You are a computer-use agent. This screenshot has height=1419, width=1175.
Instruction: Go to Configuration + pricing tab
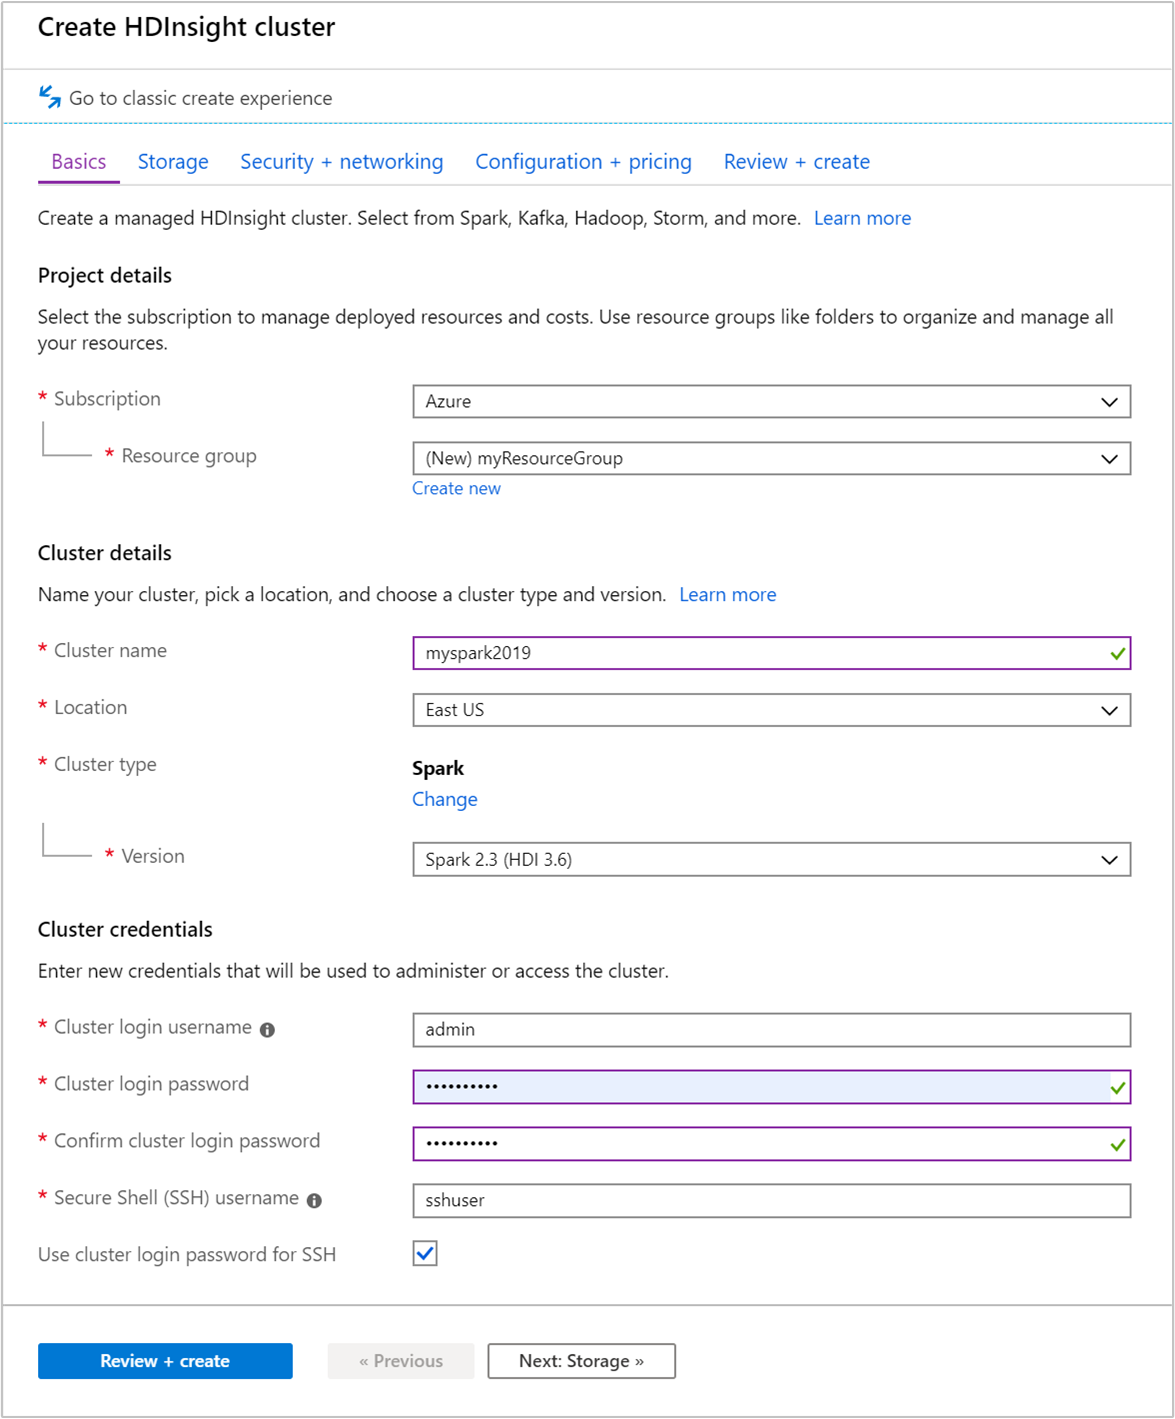pyautogui.click(x=583, y=162)
